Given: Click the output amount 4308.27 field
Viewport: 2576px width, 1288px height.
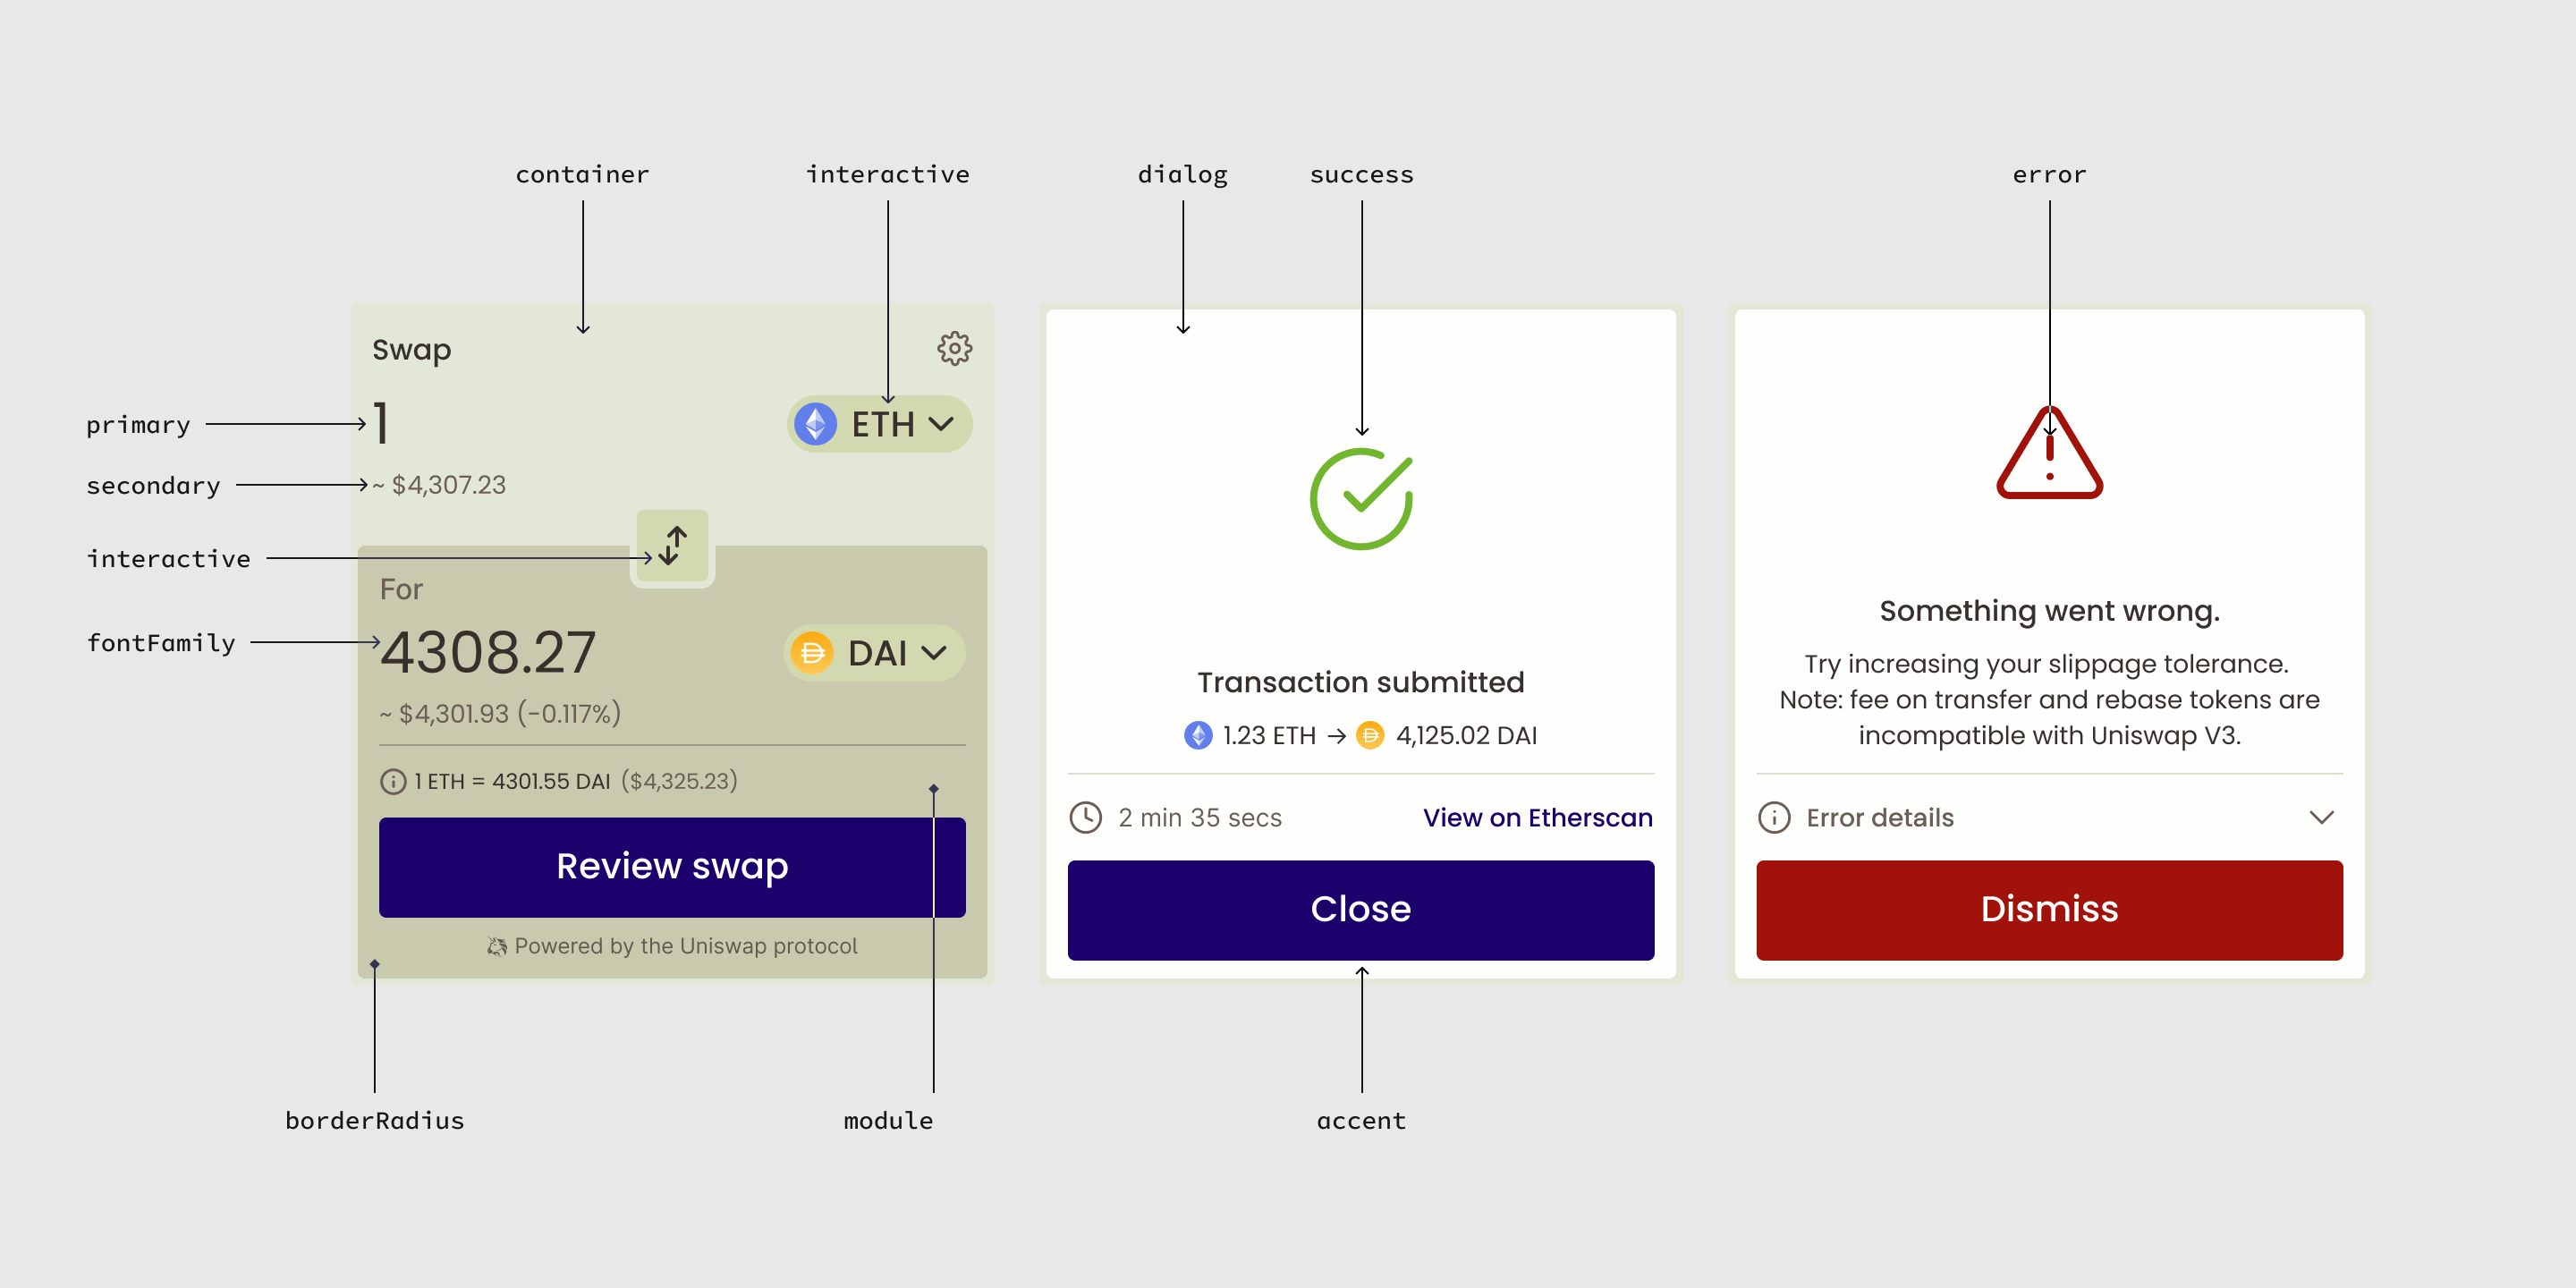Looking at the screenshot, I should [x=488, y=652].
